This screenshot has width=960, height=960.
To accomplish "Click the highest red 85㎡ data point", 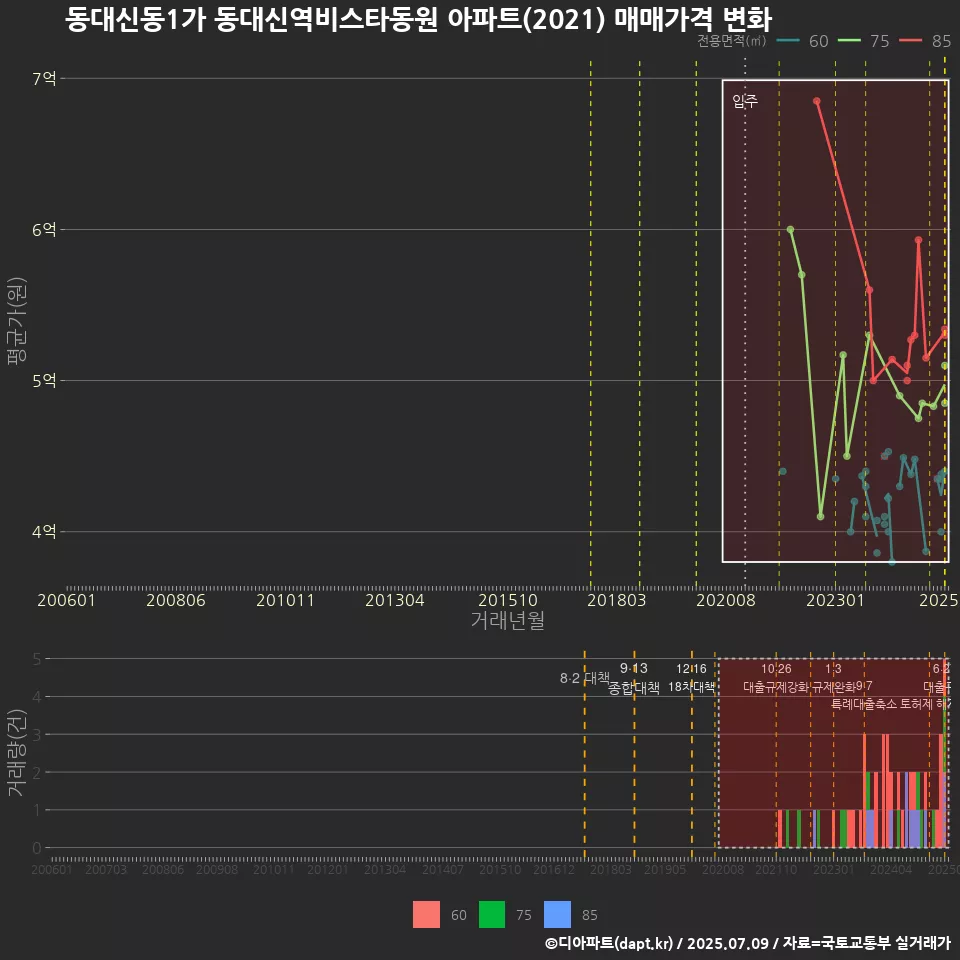I will [817, 101].
